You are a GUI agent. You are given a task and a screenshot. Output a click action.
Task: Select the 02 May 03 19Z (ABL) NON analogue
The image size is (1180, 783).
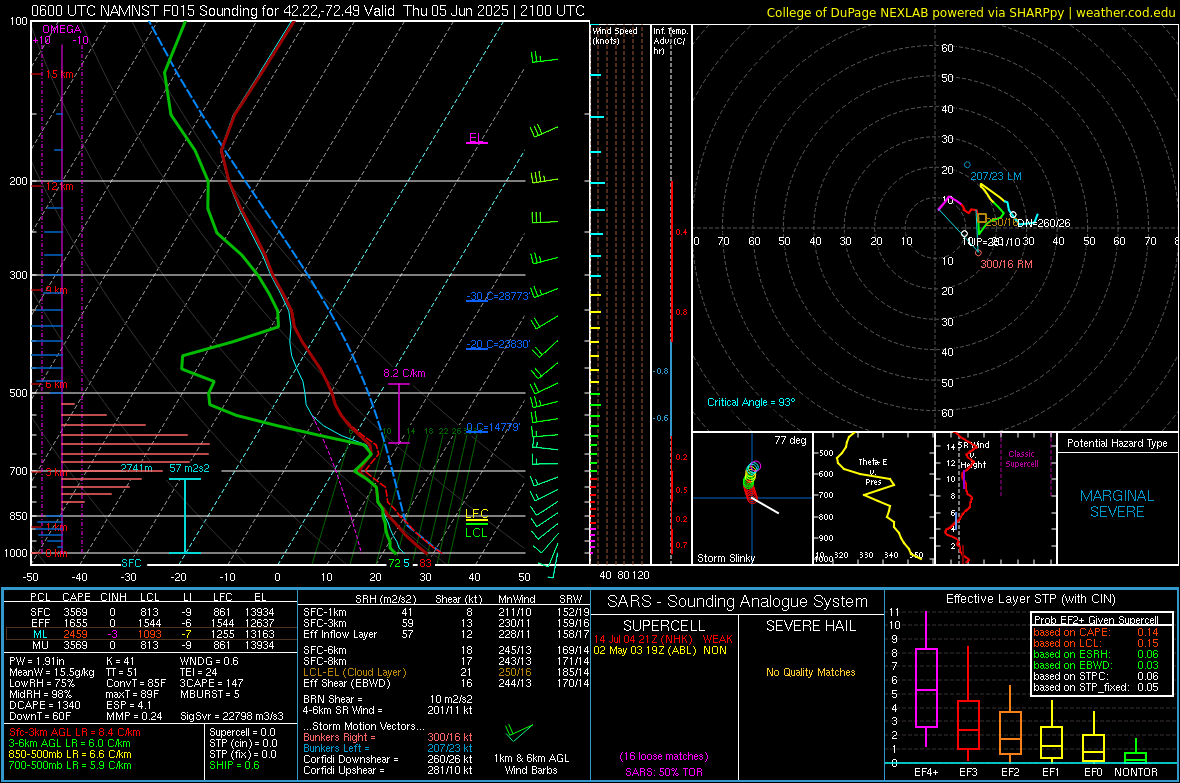click(x=660, y=650)
